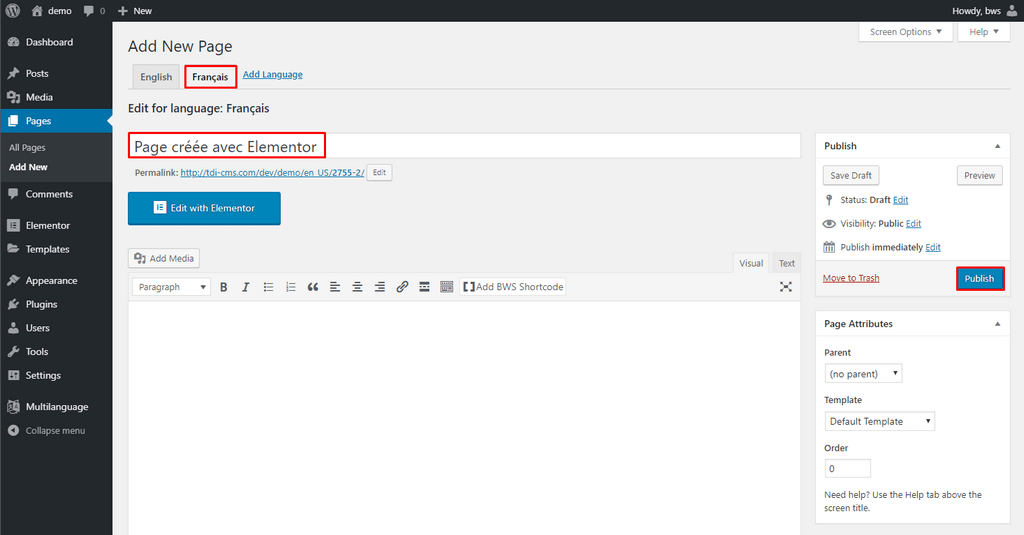Click the WordPress logo icon
This screenshot has width=1024, height=535.
12,10
